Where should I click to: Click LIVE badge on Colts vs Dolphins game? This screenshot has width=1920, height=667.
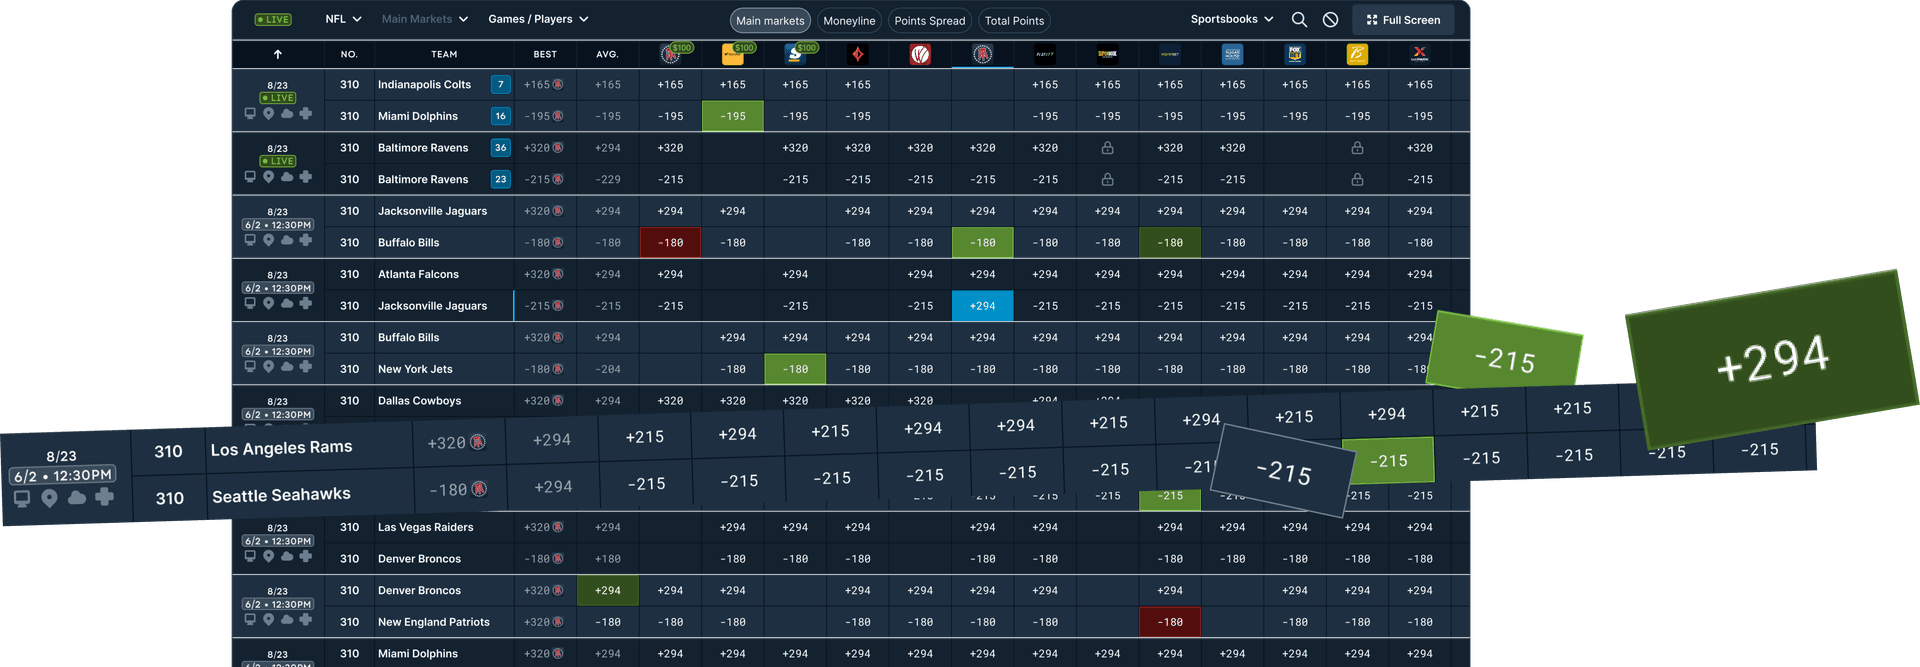point(277,98)
